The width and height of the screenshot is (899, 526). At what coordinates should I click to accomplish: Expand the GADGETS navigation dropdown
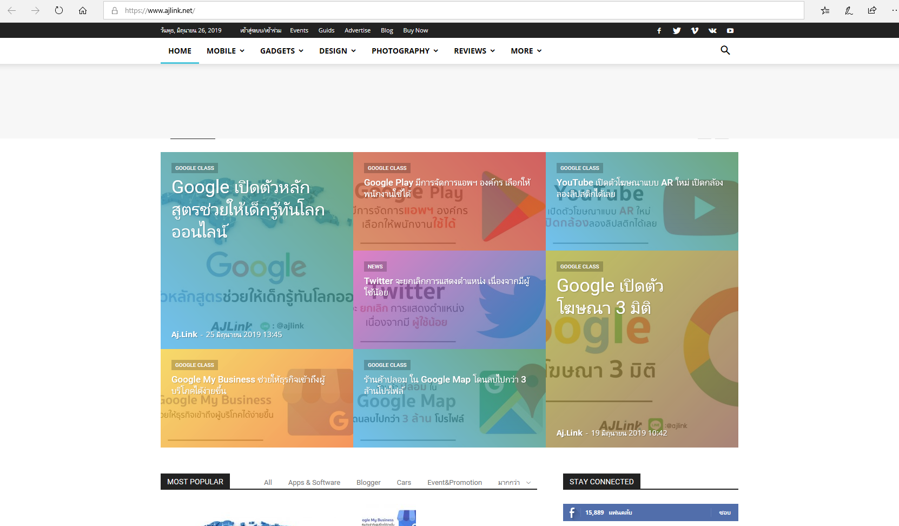(281, 51)
